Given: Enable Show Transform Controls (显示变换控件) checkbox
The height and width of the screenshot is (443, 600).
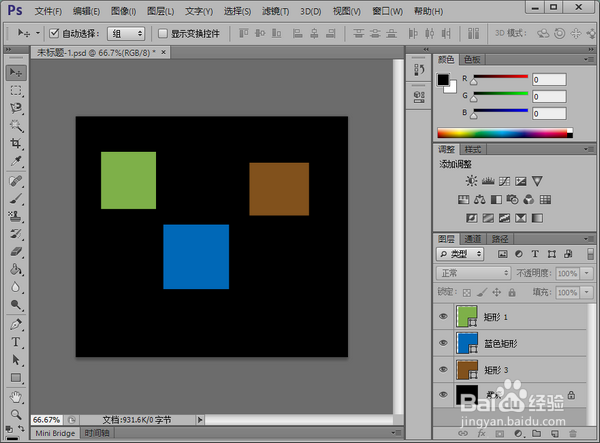Looking at the screenshot, I should coord(163,34).
